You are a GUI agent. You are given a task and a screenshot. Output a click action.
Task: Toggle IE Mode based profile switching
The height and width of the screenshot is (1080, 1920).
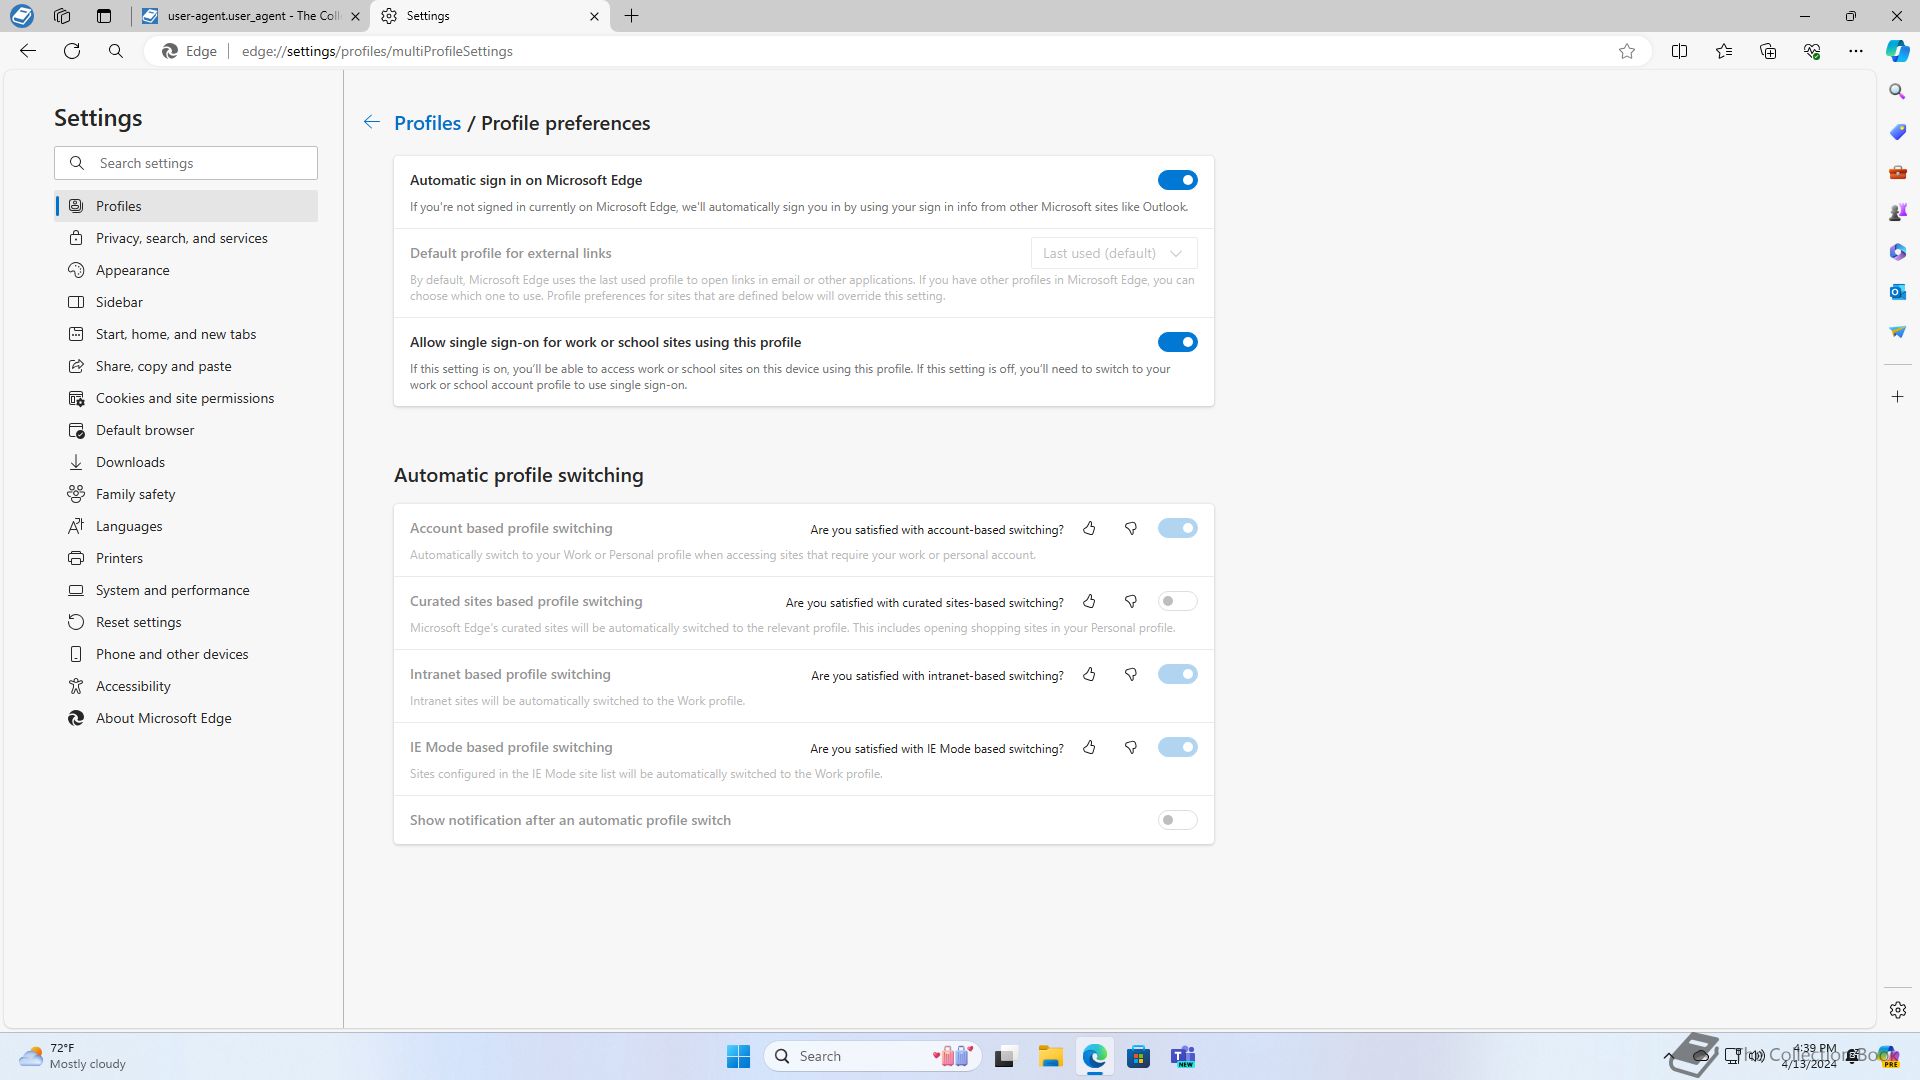(1177, 747)
